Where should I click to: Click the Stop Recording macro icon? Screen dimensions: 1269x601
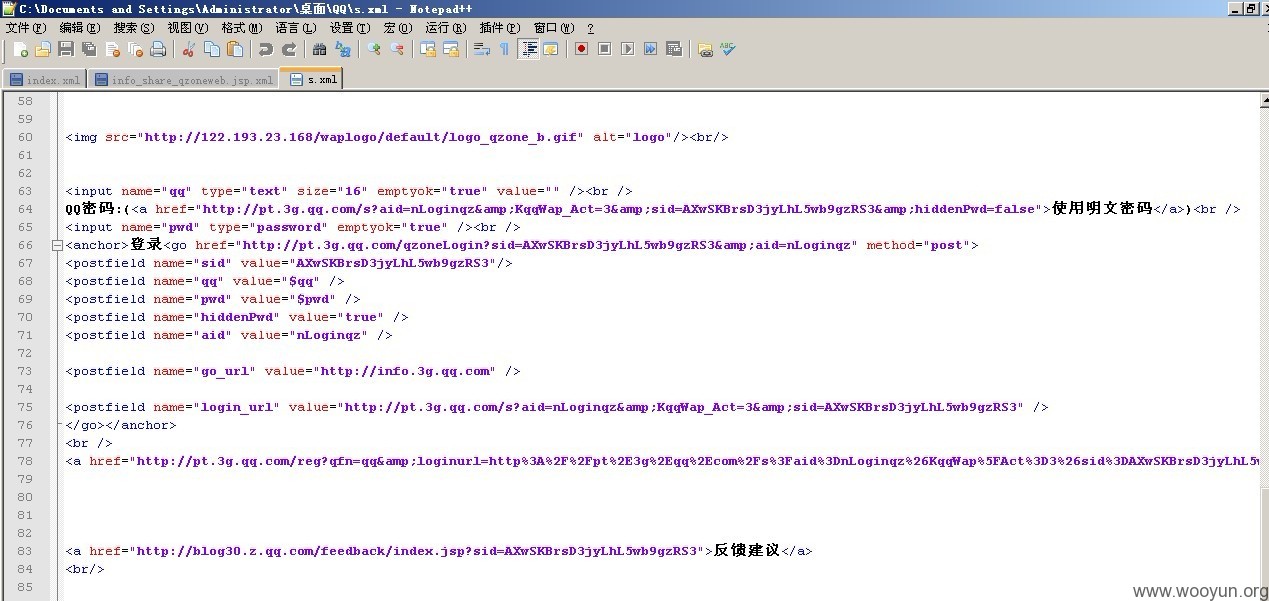pos(604,49)
